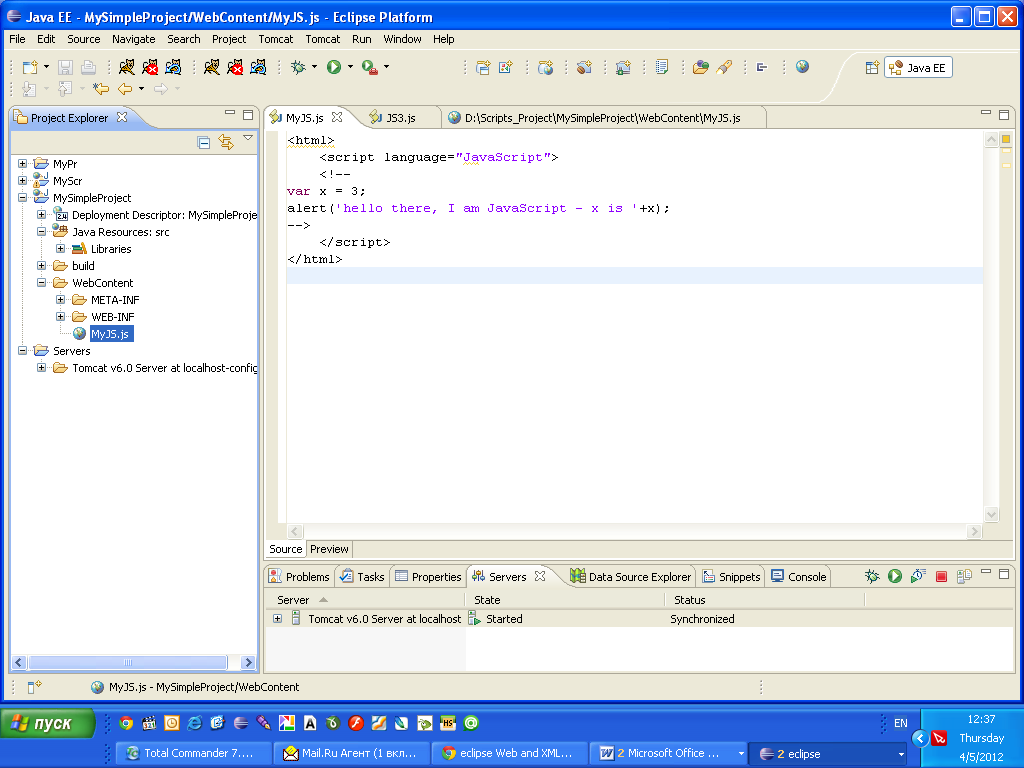The image size is (1024, 768).
Task: Click the Windows Start button labelled пуск
Action: click(48, 724)
